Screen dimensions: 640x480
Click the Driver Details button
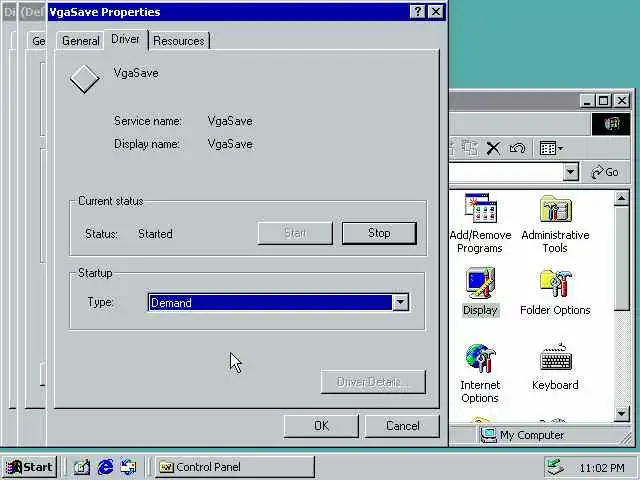pyautogui.click(x=373, y=382)
